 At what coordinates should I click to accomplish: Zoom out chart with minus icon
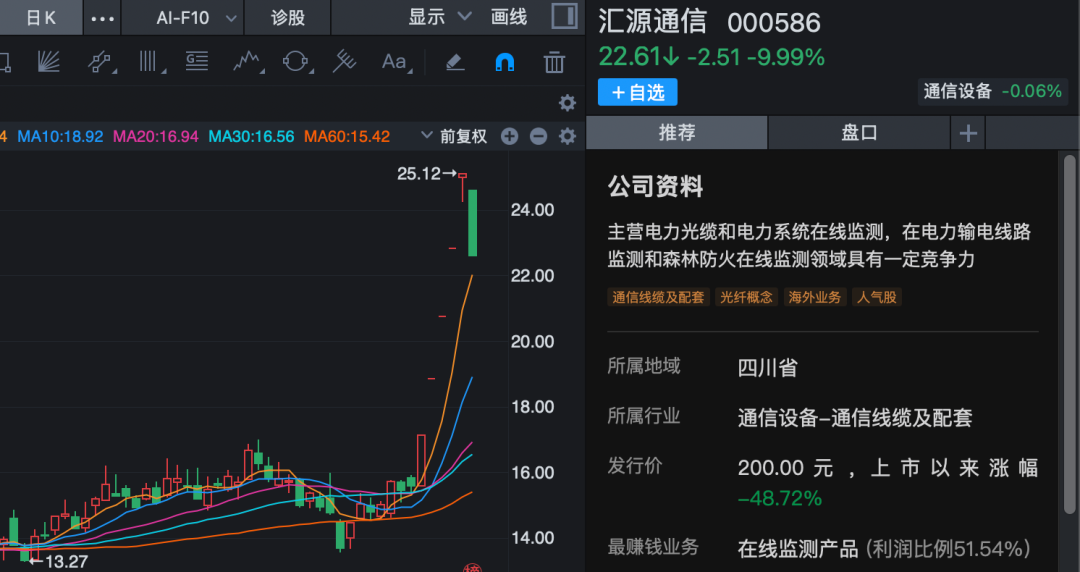[x=538, y=136]
